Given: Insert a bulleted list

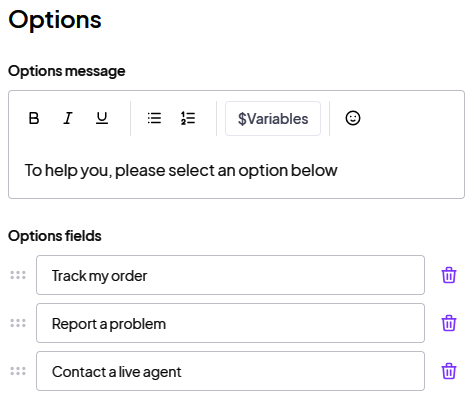Looking at the screenshot, I should [154, 118].
